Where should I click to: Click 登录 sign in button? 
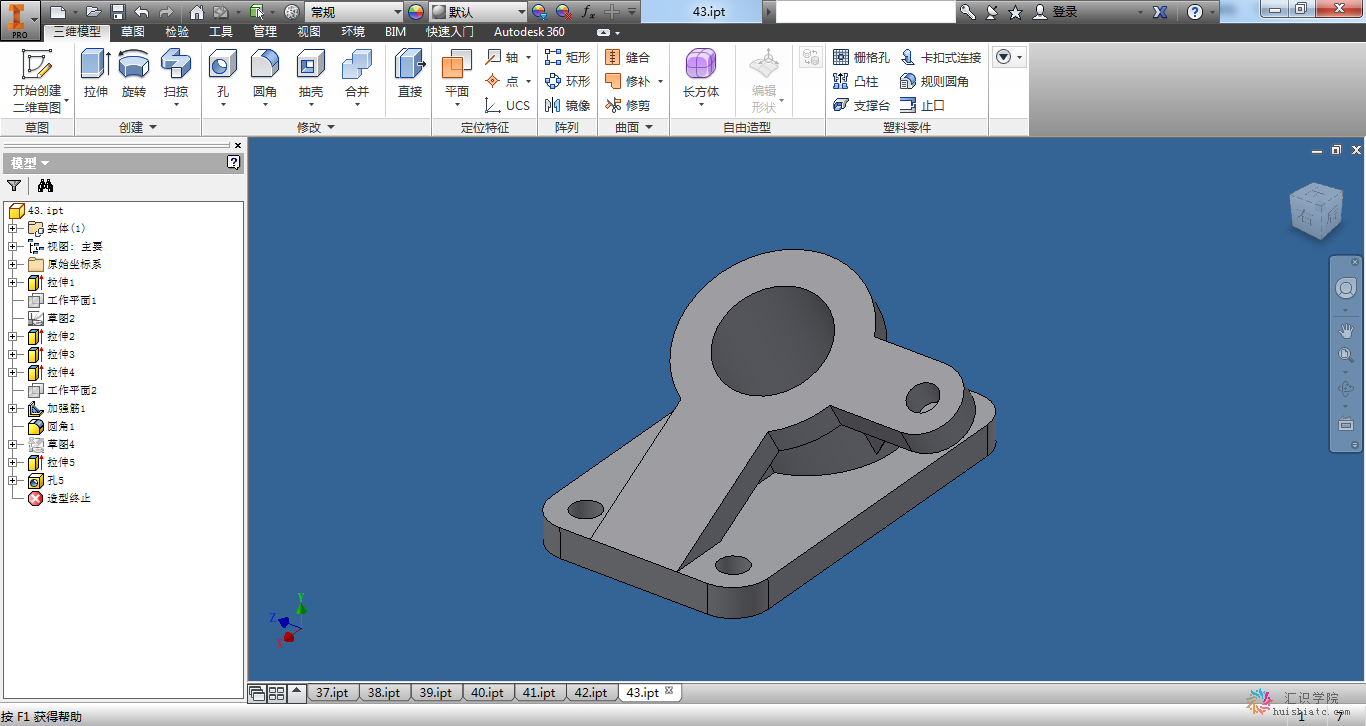point(1055,12)
